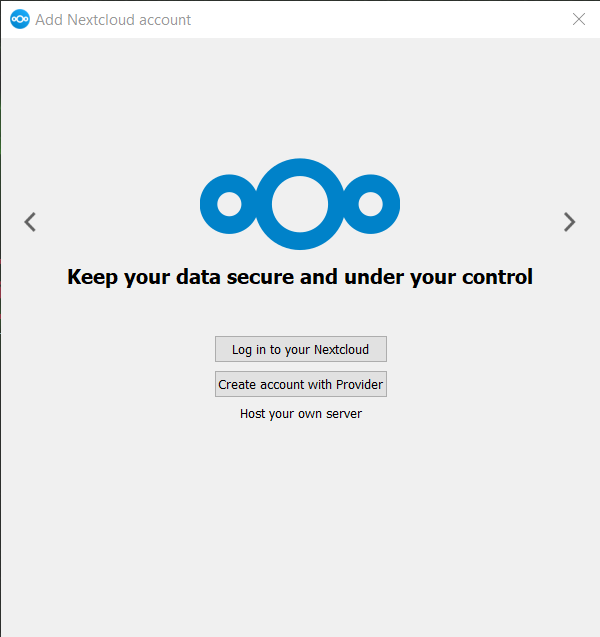Click the 'Keep your data secure' headline

coord(300,277)
